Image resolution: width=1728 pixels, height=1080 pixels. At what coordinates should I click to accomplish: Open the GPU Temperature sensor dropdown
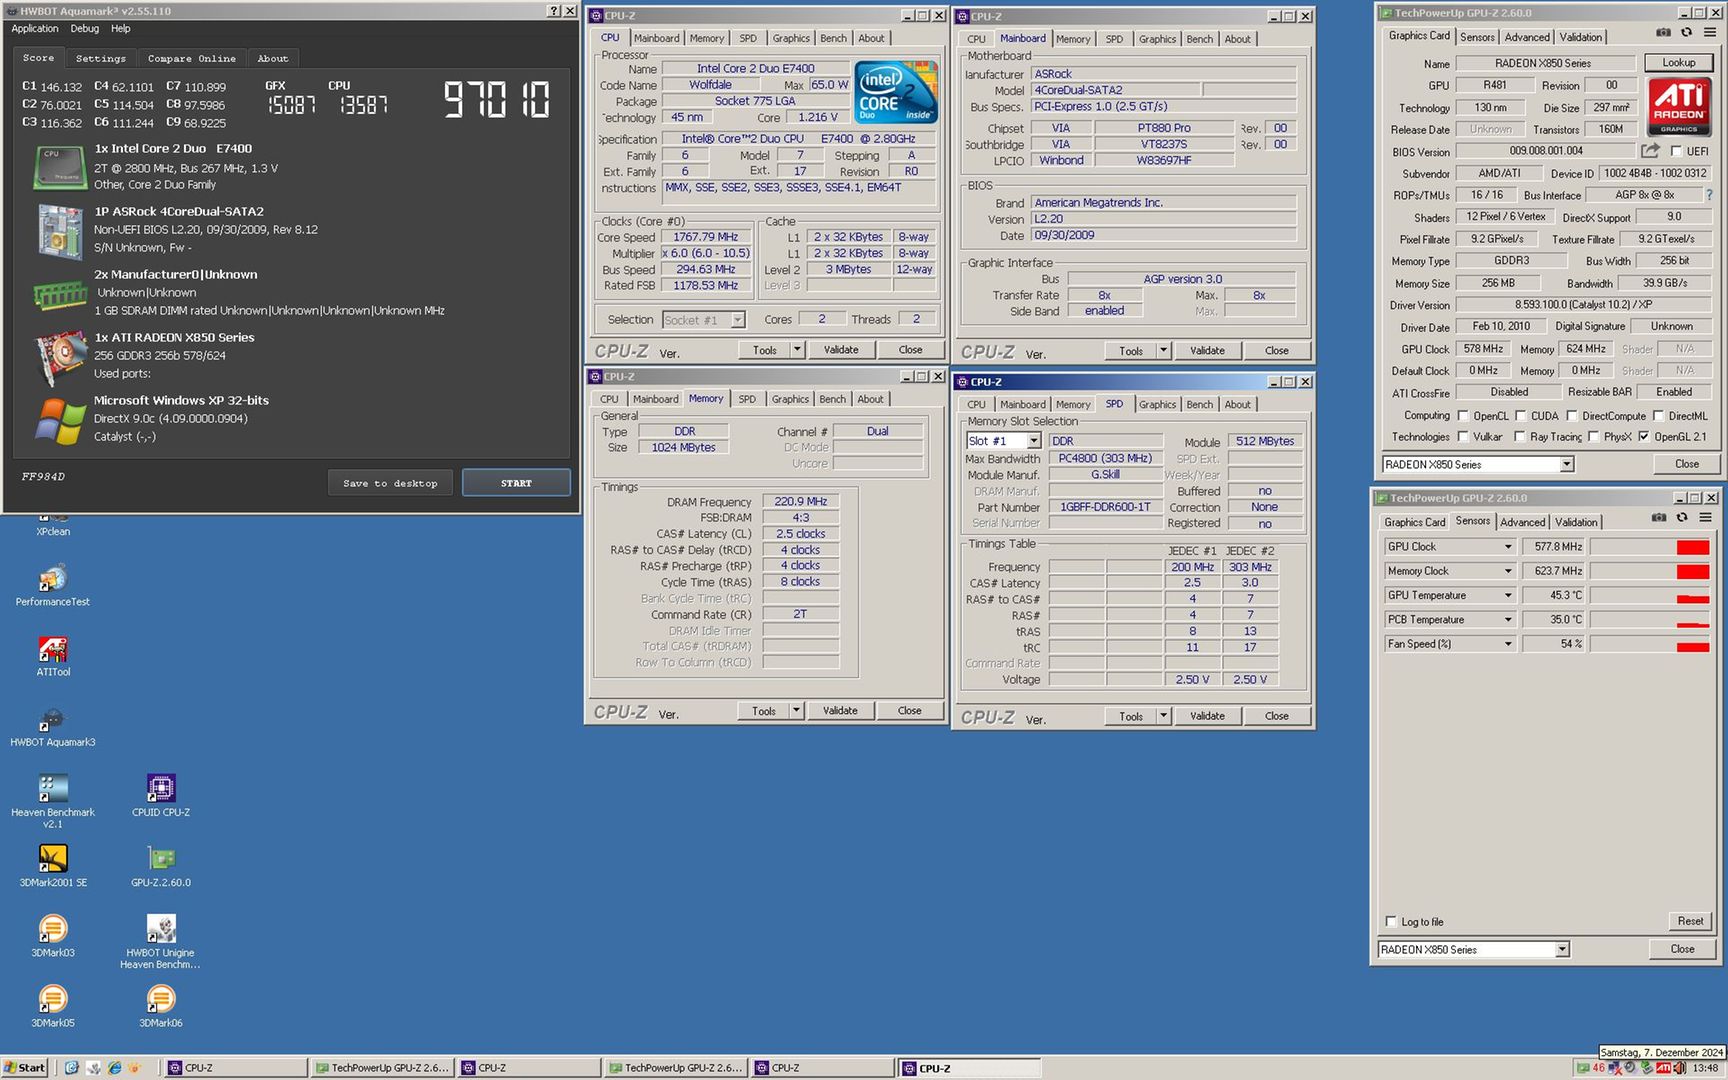pyautogui.click(x=1508, y=595)
